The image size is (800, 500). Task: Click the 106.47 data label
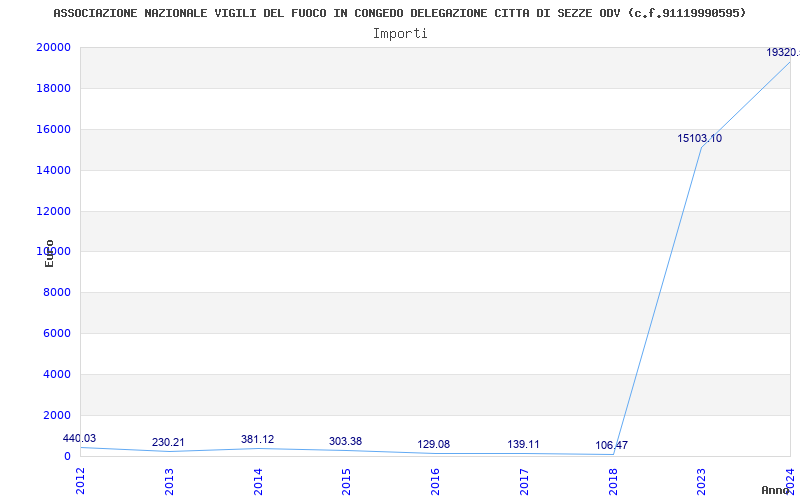pyautogui.click(x=611, y=445)
